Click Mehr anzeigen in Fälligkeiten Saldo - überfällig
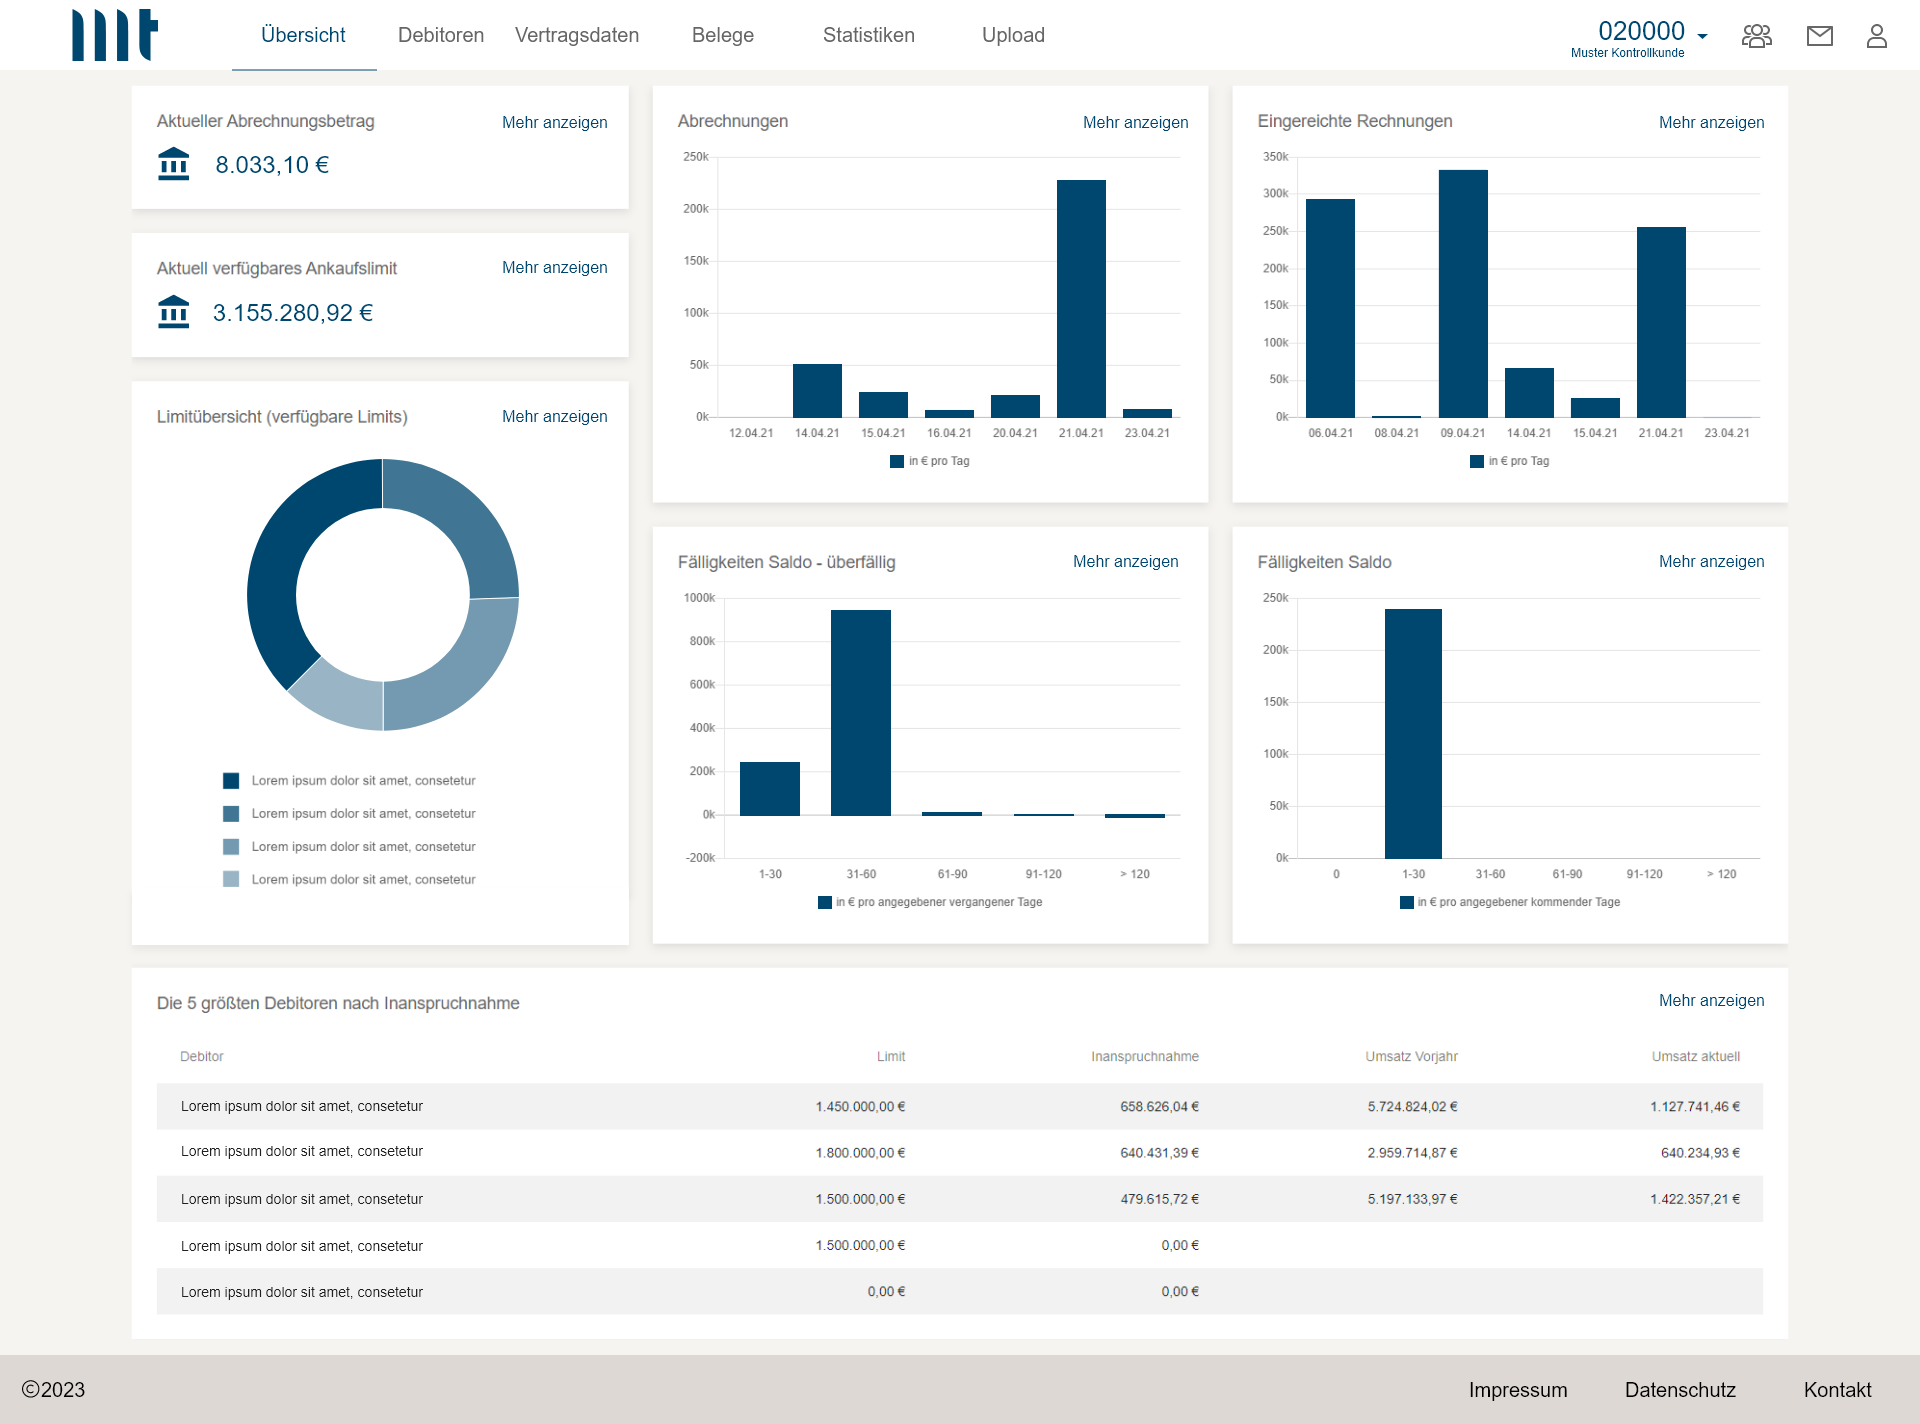Viewport: 1920px width, 1424px height. 1126,561
